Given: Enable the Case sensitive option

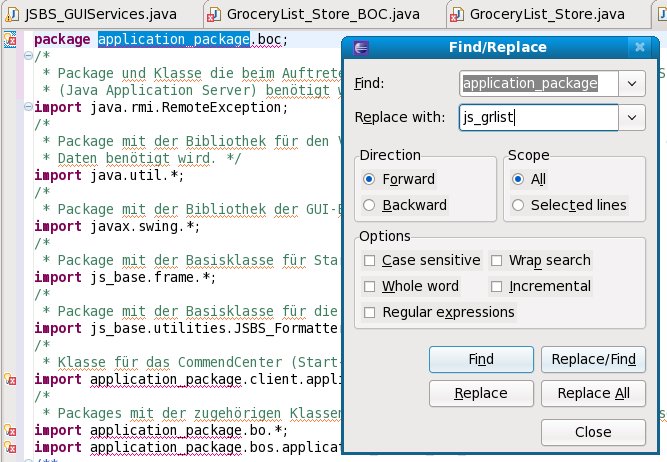Looking at the screenshot, I should [371, 260].
